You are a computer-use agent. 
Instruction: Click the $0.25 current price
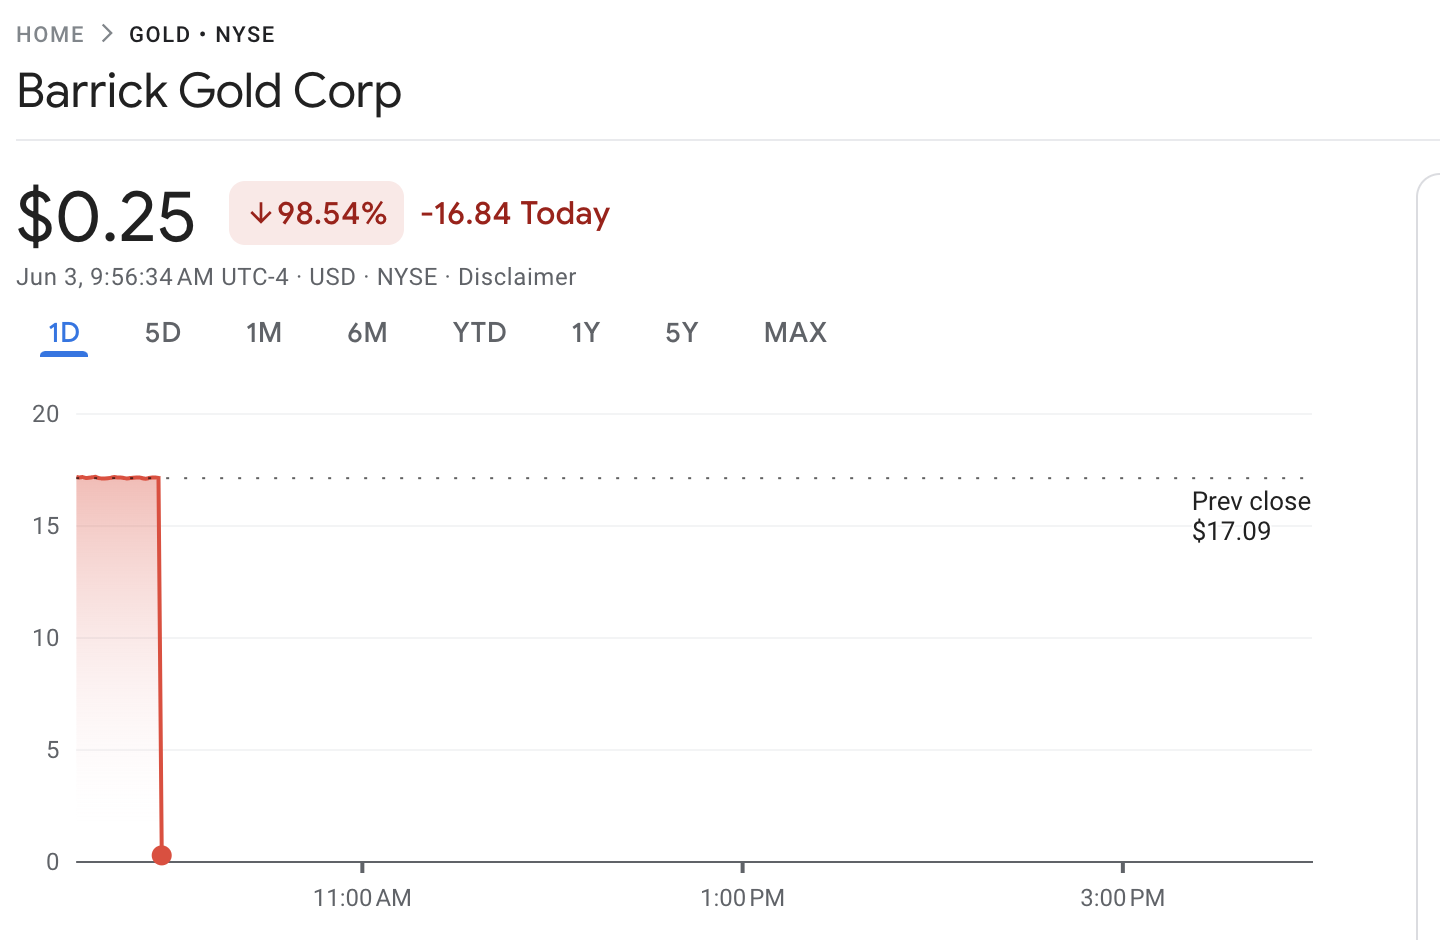point(106,216)
